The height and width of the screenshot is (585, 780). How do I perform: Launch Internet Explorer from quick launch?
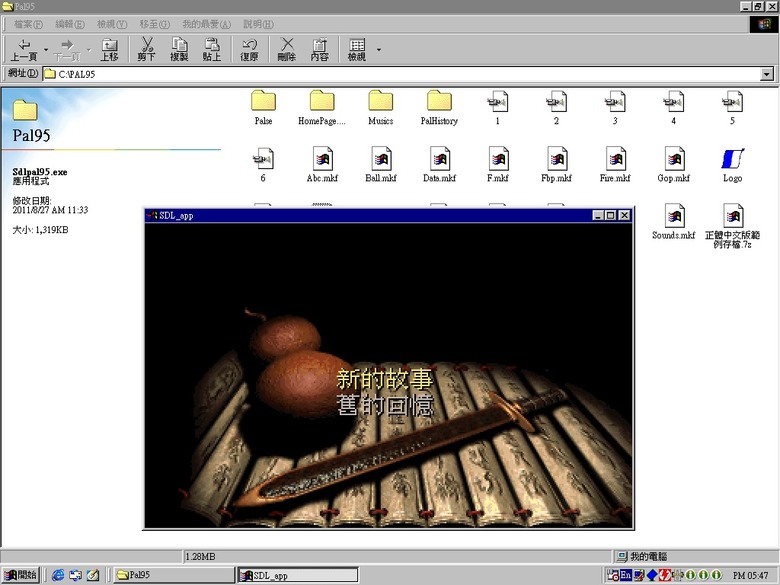pyautogui.click(x=58, y=575)
